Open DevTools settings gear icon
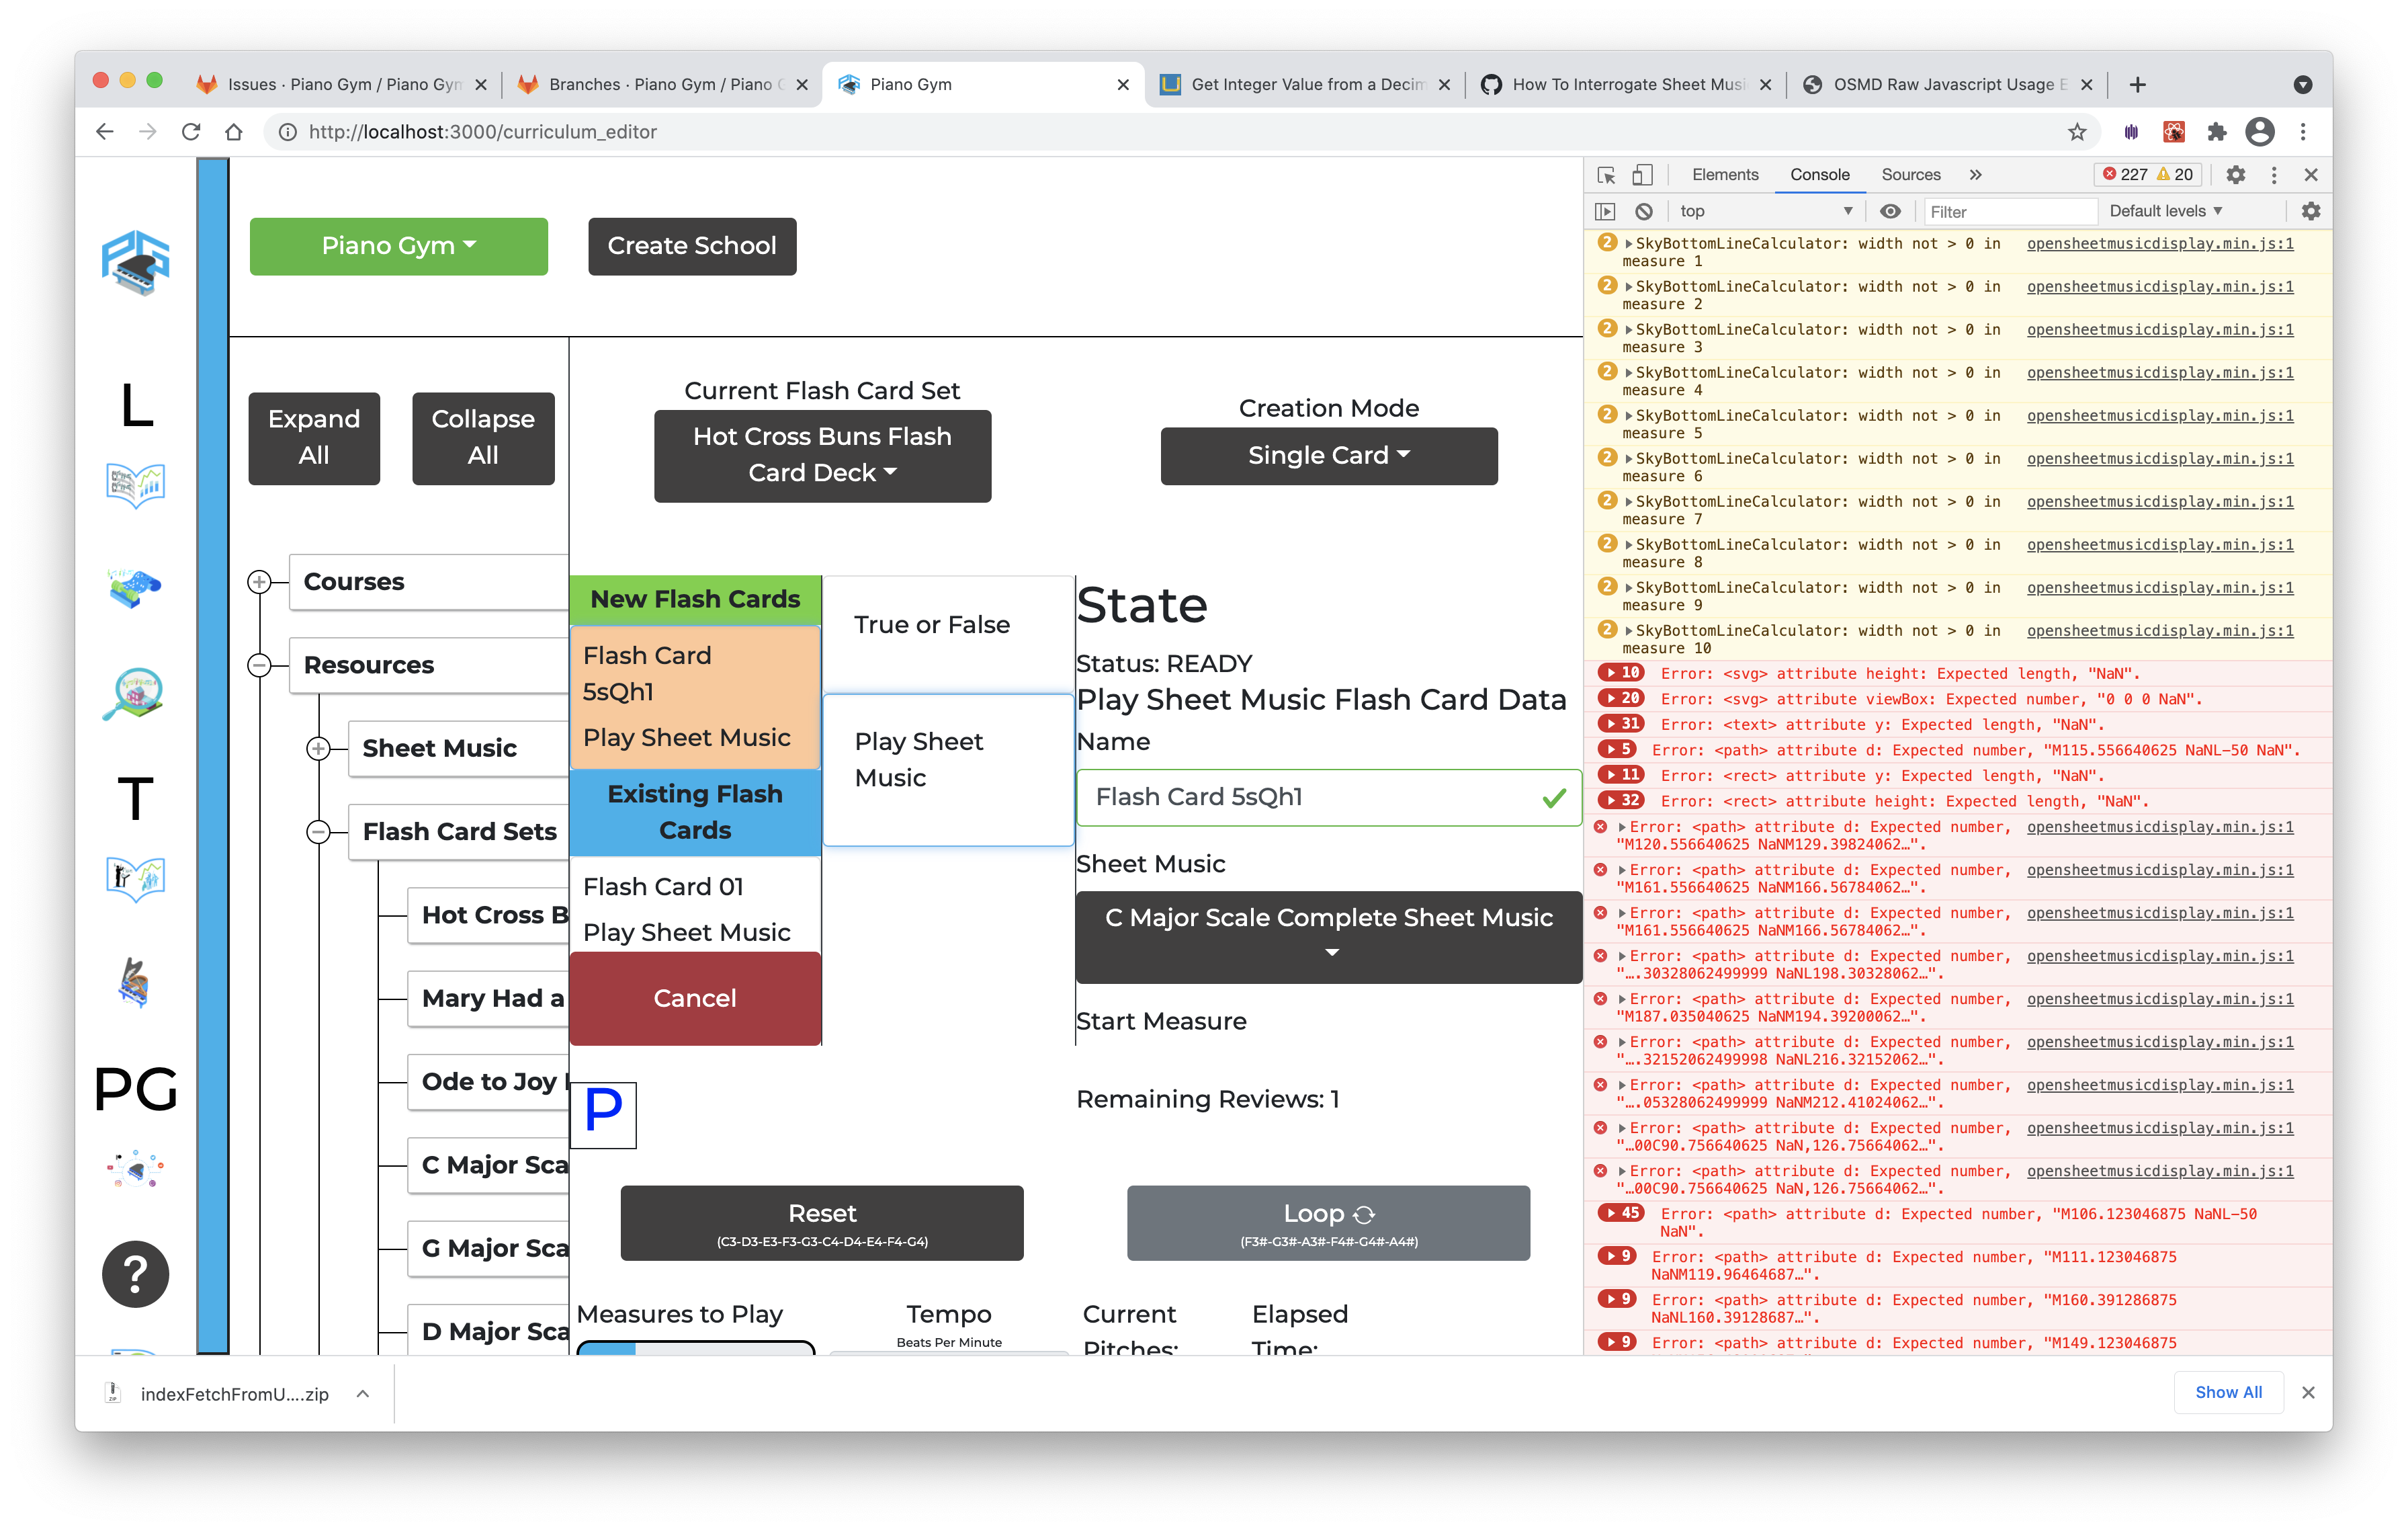Image resolution: width=2408 pixels, height=1531 pixels. [x=2236, y=174]
